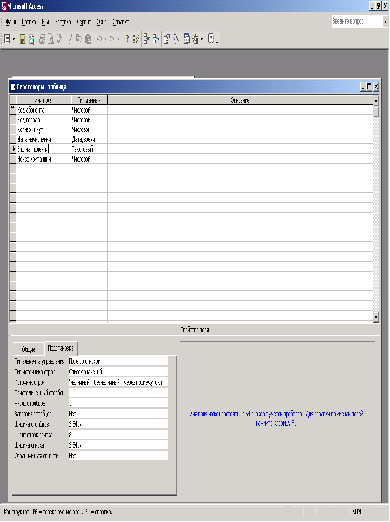Open the Help (Справка) menu
Screen dimensions: 390x522
tap(120, 22)
